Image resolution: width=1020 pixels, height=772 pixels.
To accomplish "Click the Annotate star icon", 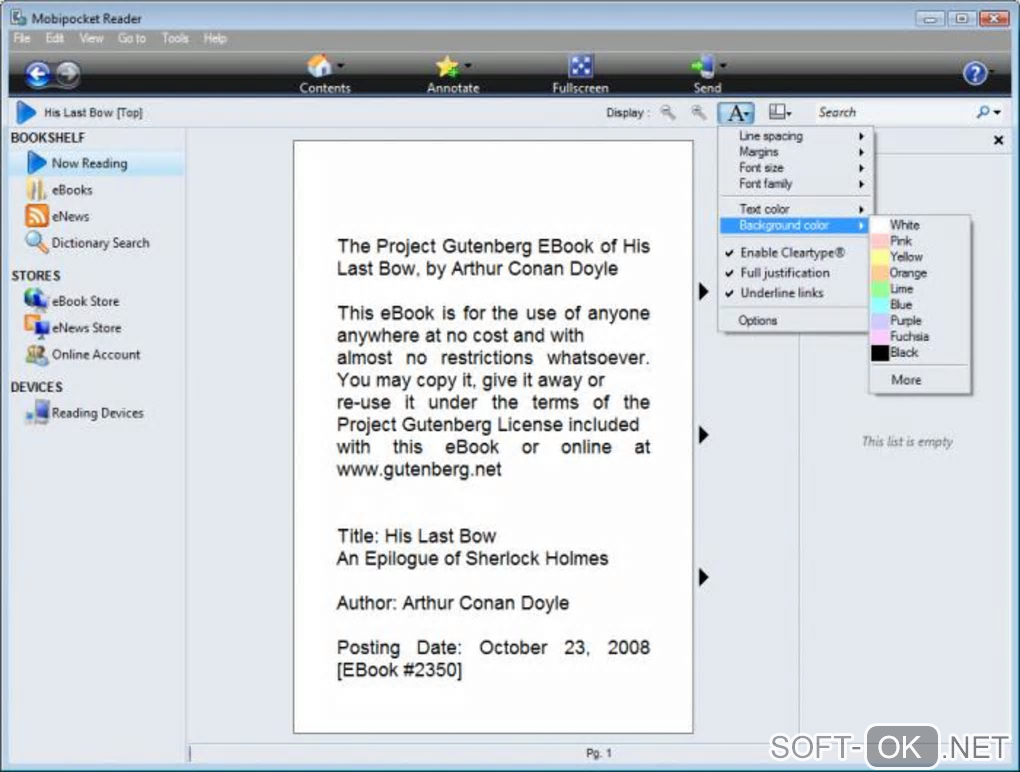I will pos(448,66).
